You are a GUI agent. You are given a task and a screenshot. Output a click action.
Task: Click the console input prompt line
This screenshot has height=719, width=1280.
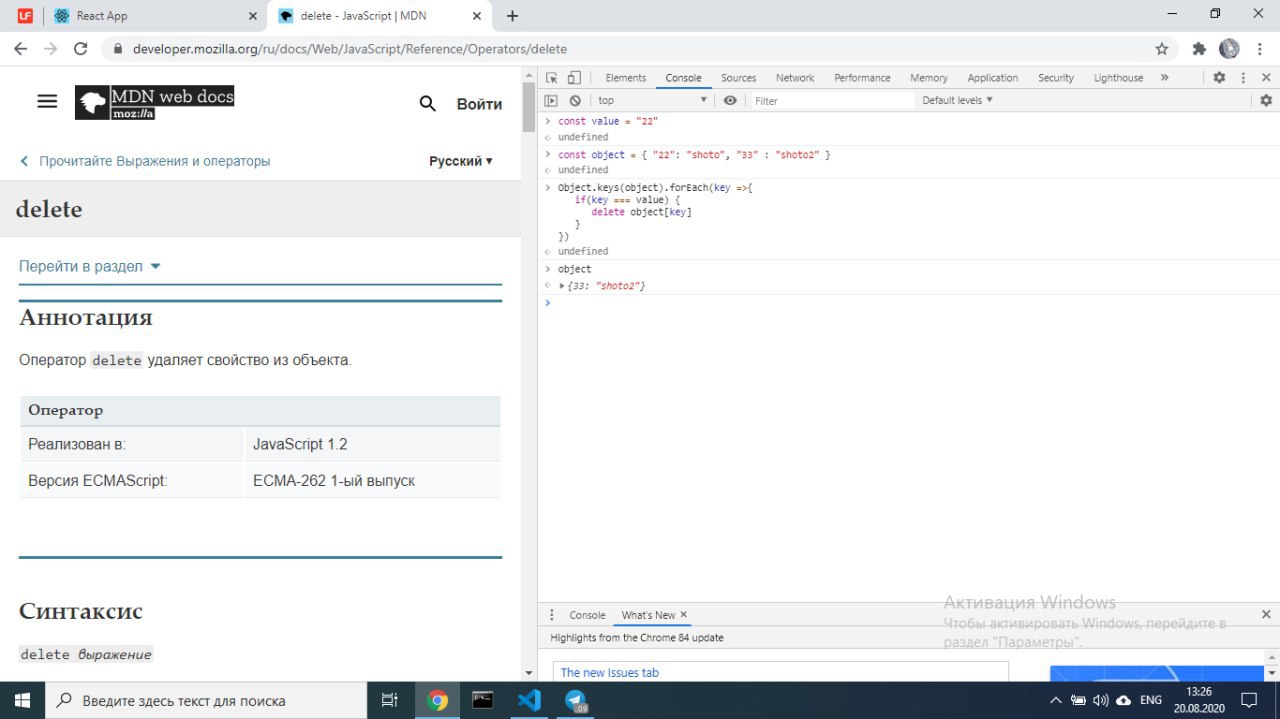coord(908,302)
